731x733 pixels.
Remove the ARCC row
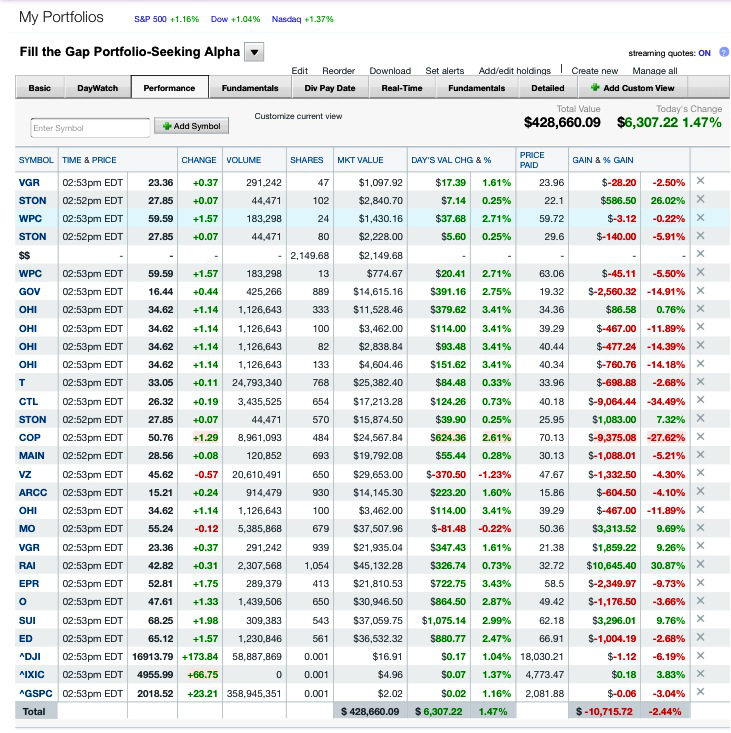[x=700, y=491]
